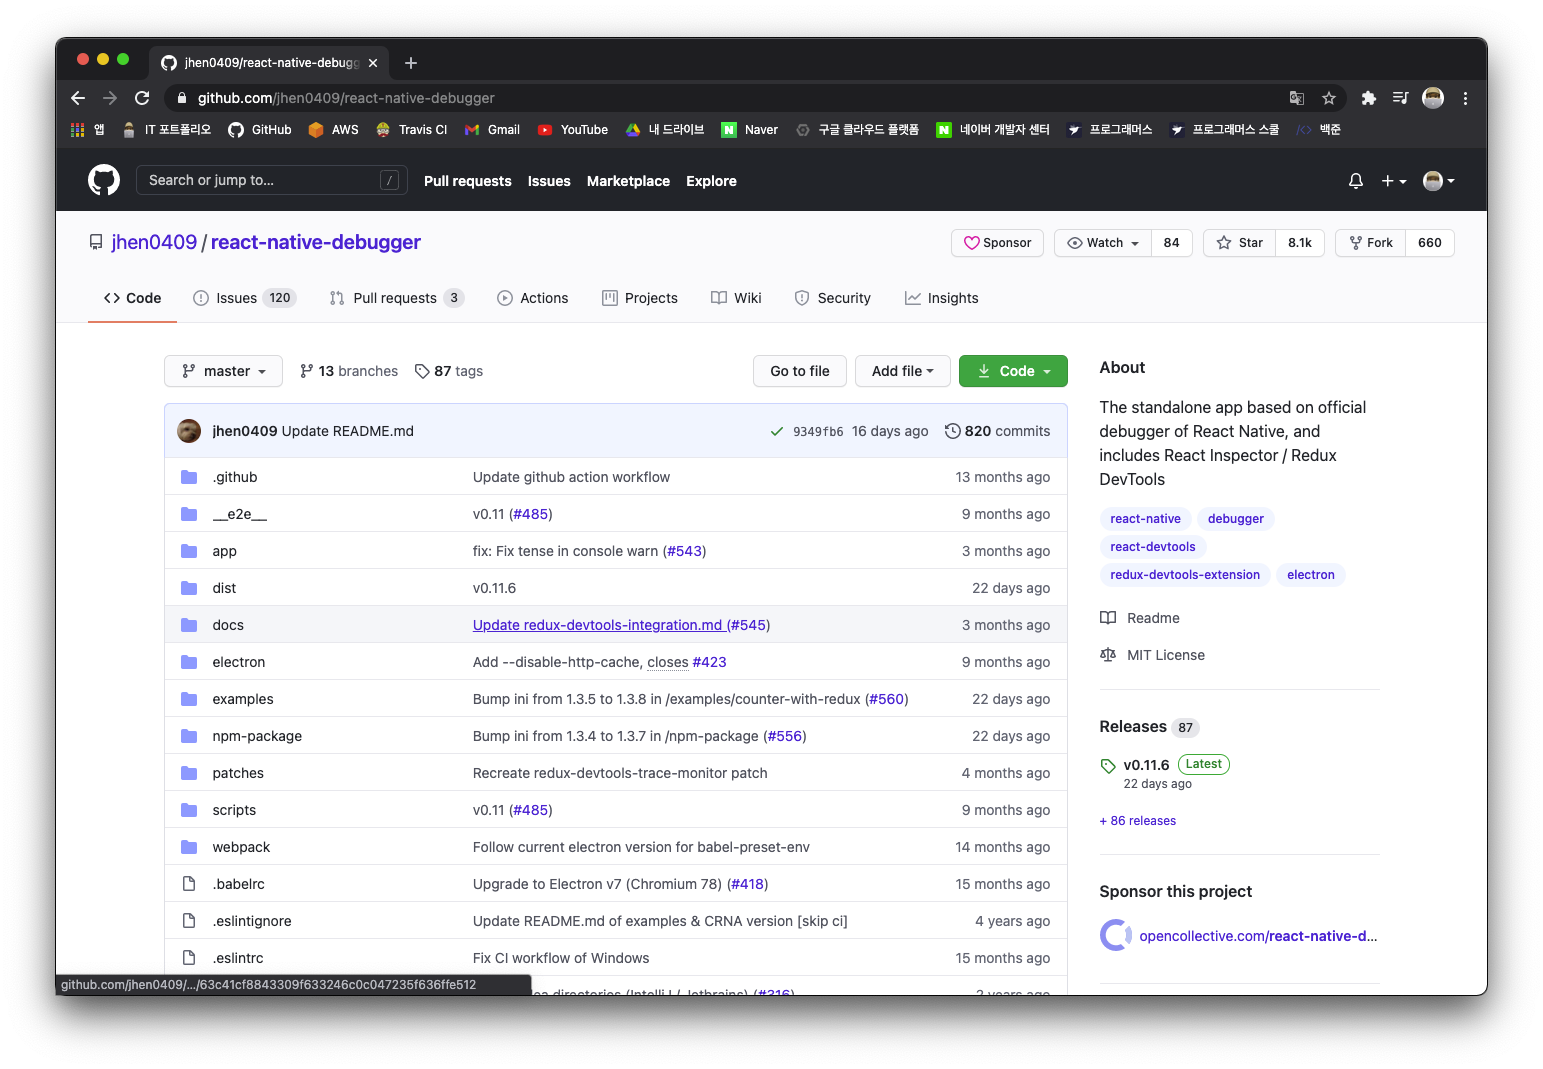This screenshot has width=1543, height=1069.
Task: Open AWS bookmark
Action: click(x=334, y=130)
